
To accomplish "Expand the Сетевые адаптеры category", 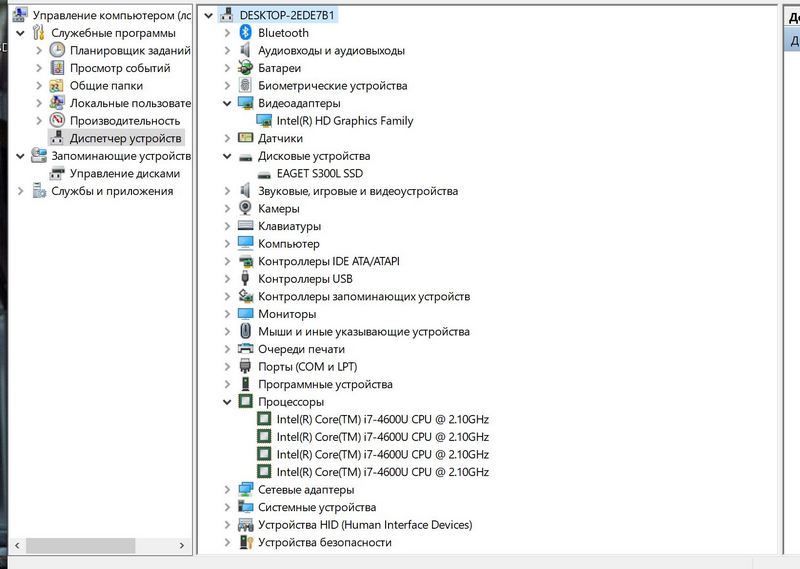I will 228,490.
